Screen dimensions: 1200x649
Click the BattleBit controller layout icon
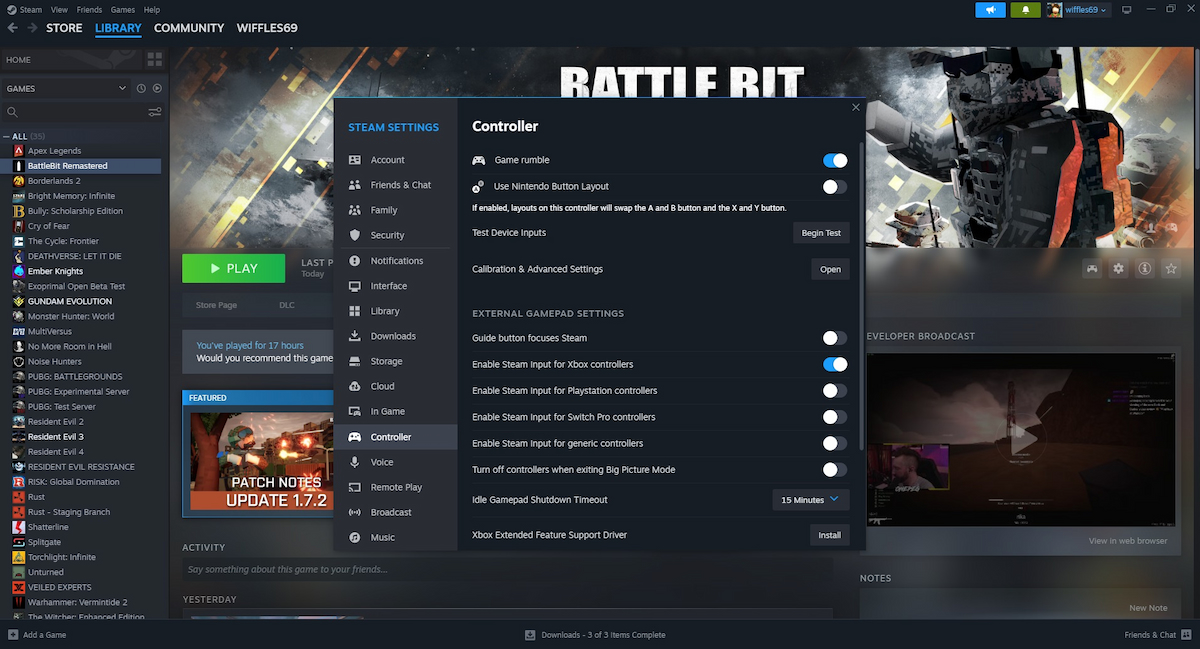pyautogui.click(x=1092, y=268)
